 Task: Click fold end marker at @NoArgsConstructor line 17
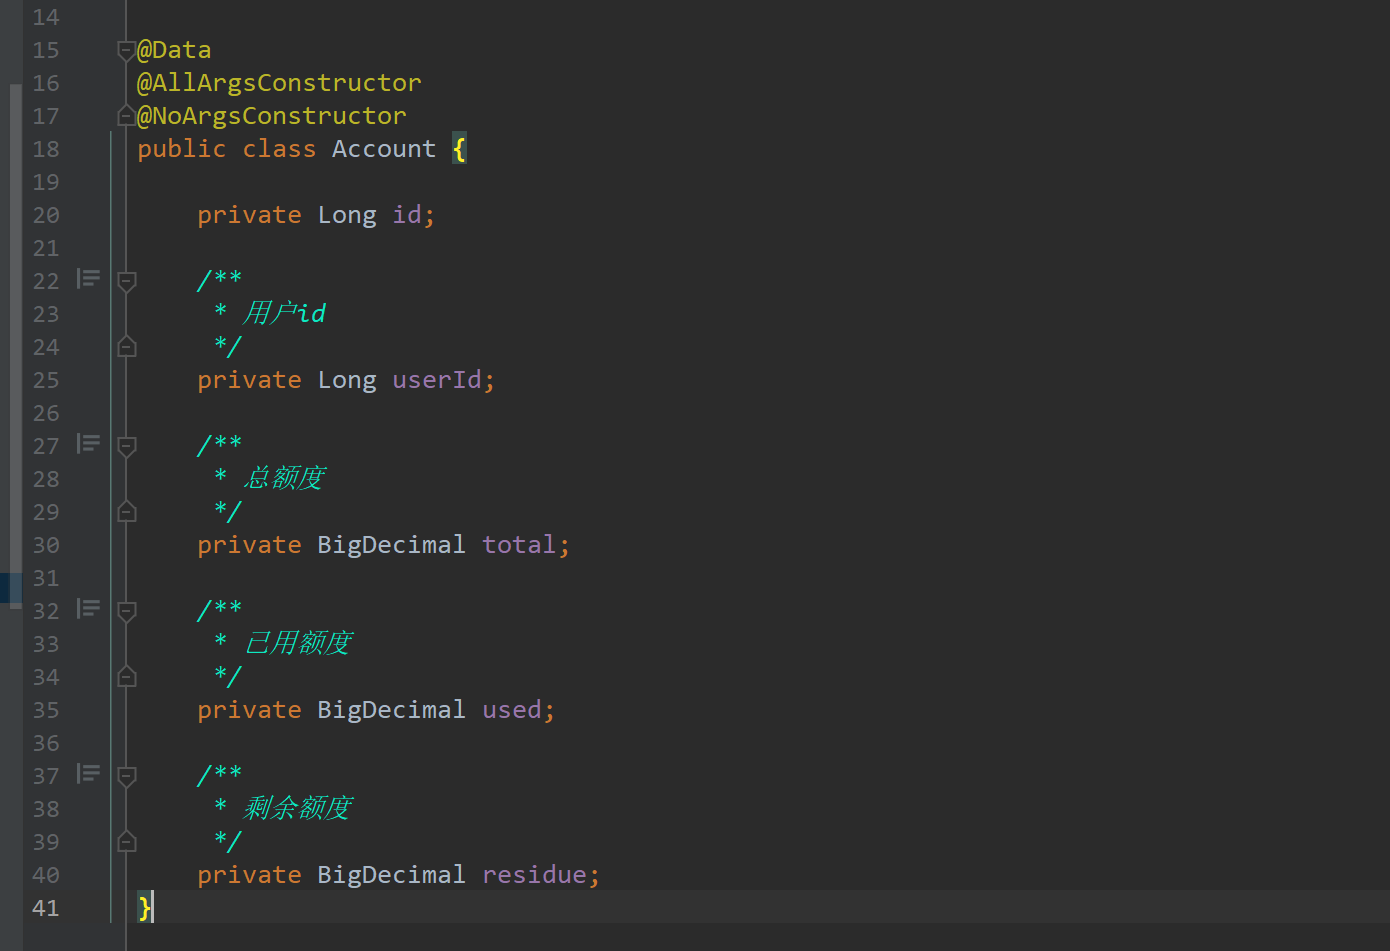coord(126,116)
